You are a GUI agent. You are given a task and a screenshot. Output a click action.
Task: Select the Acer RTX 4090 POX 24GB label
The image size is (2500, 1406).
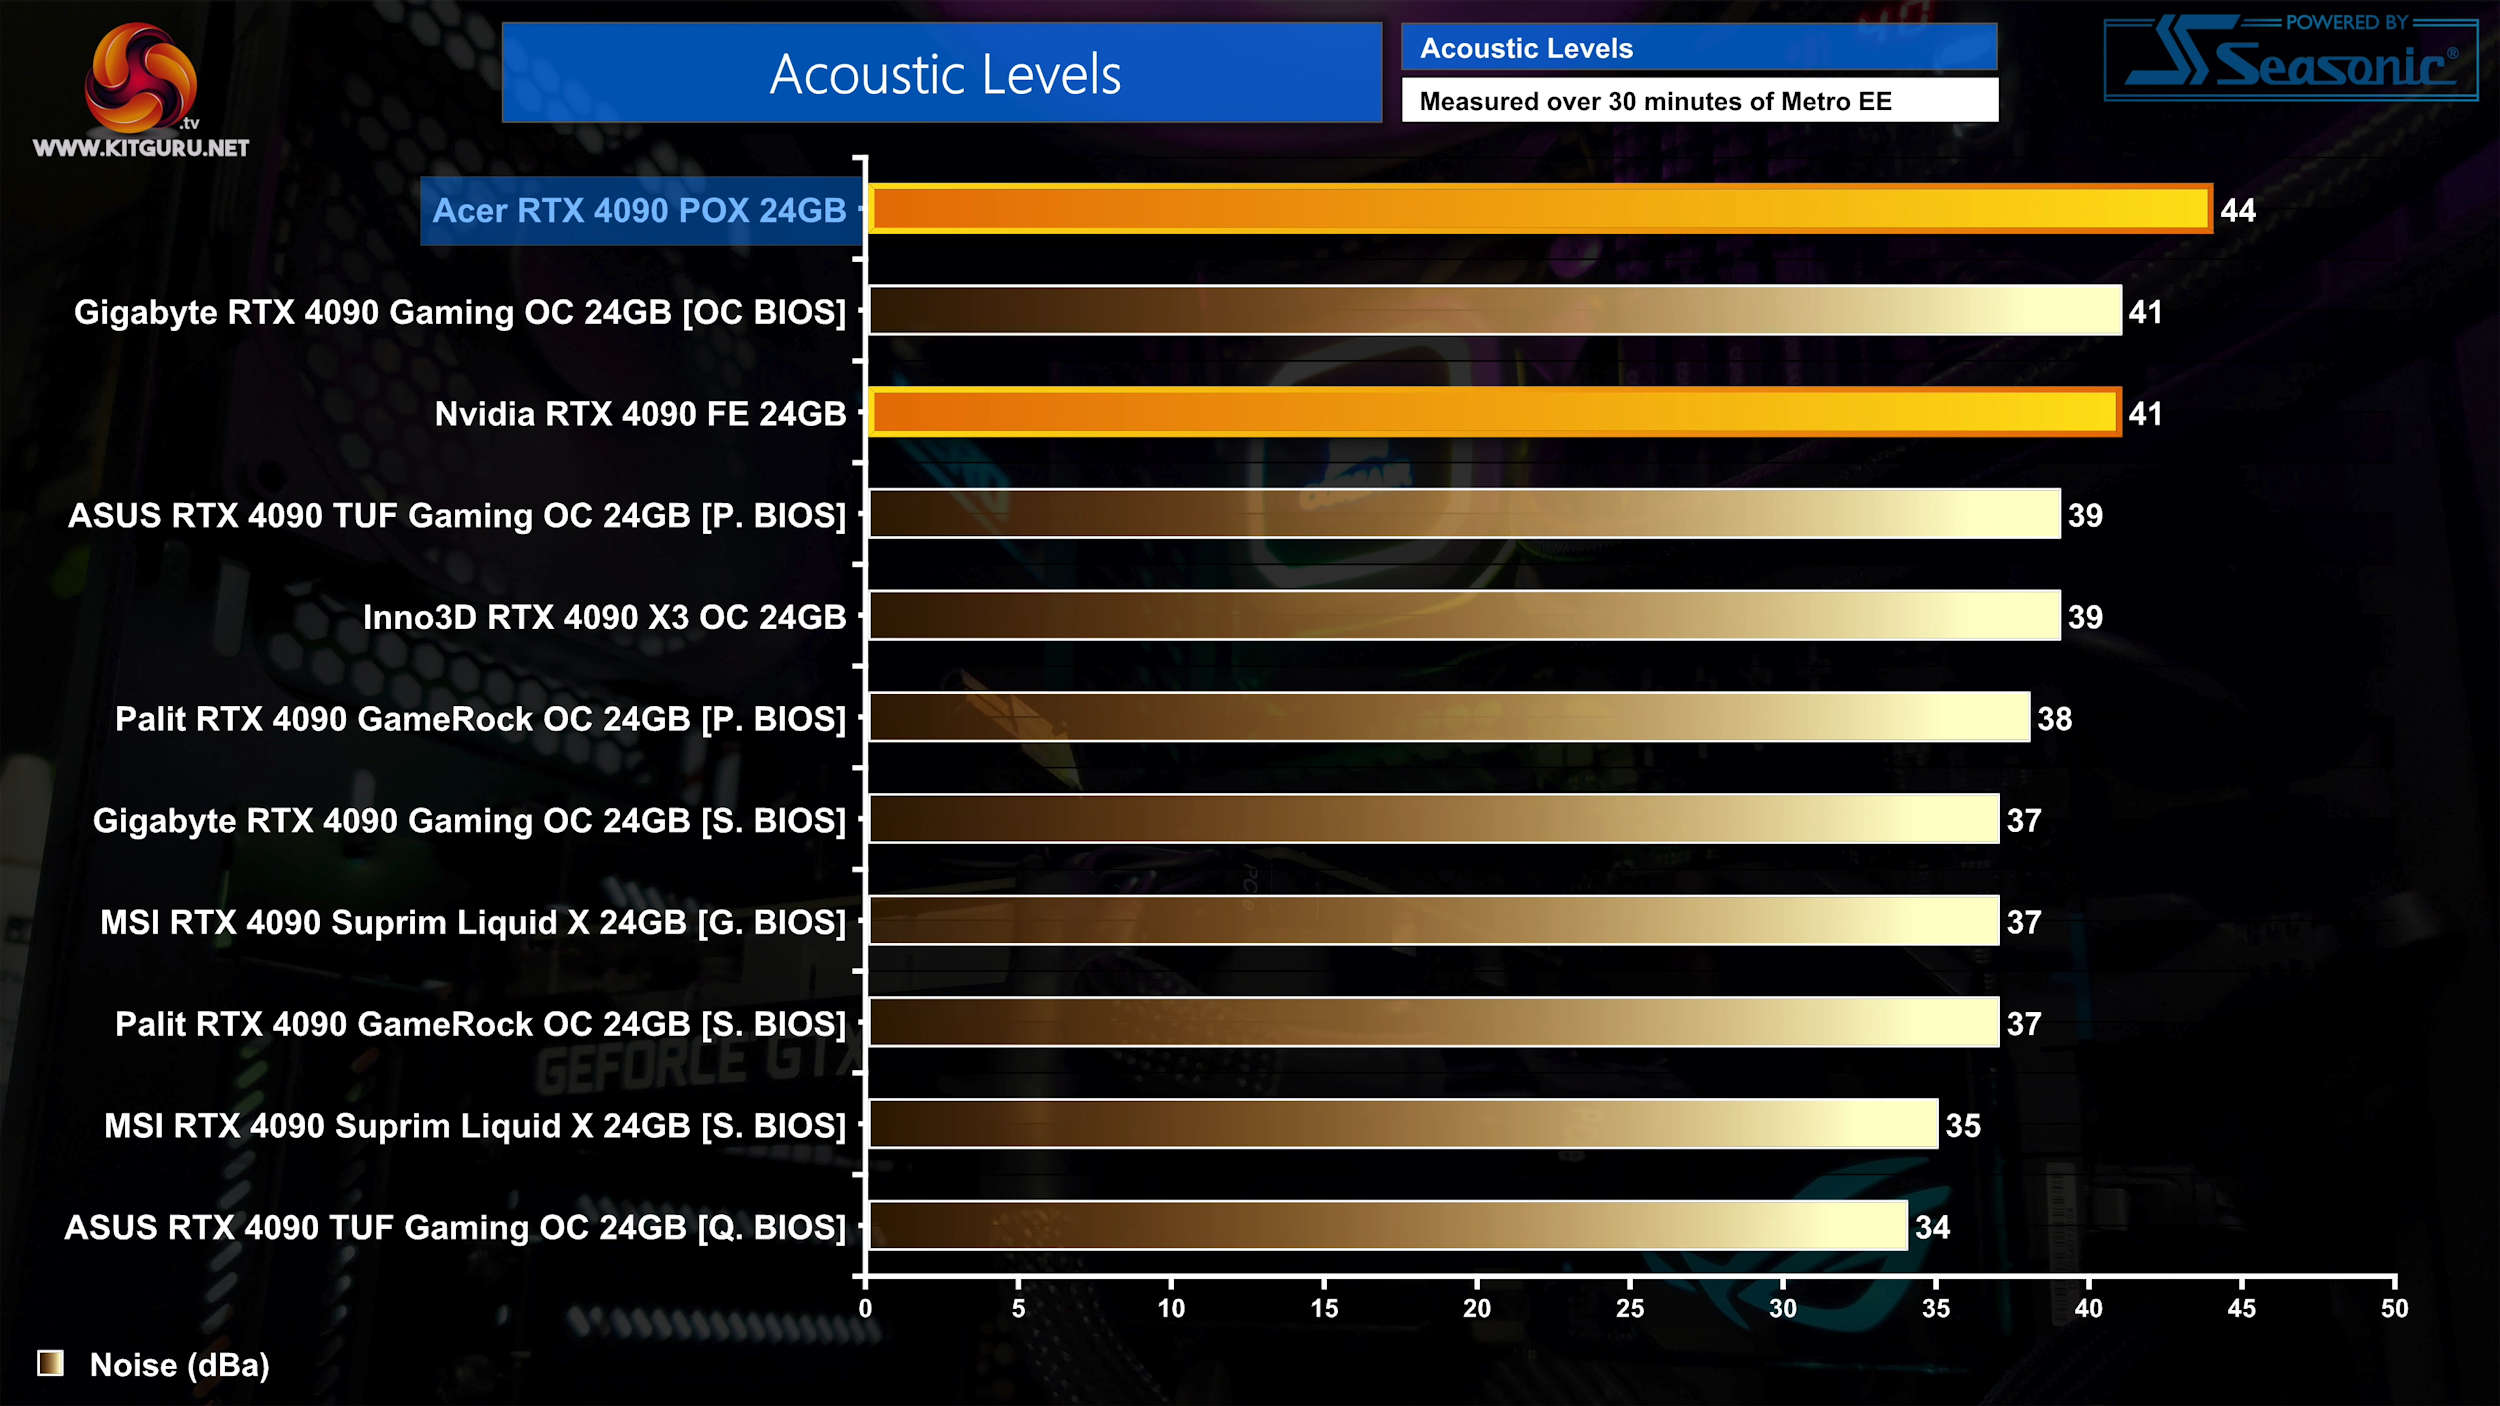[640, 211]
